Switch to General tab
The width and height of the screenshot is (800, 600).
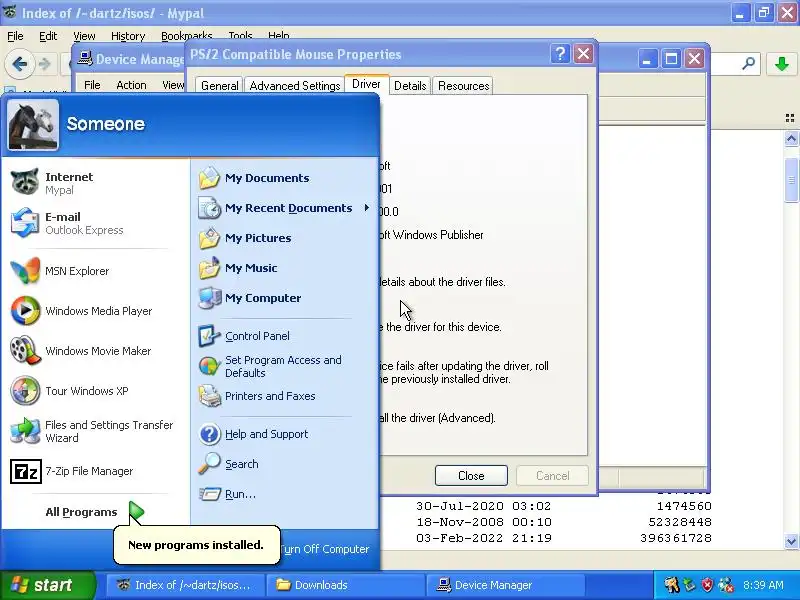pyautogui.click(x=219, y=86)
